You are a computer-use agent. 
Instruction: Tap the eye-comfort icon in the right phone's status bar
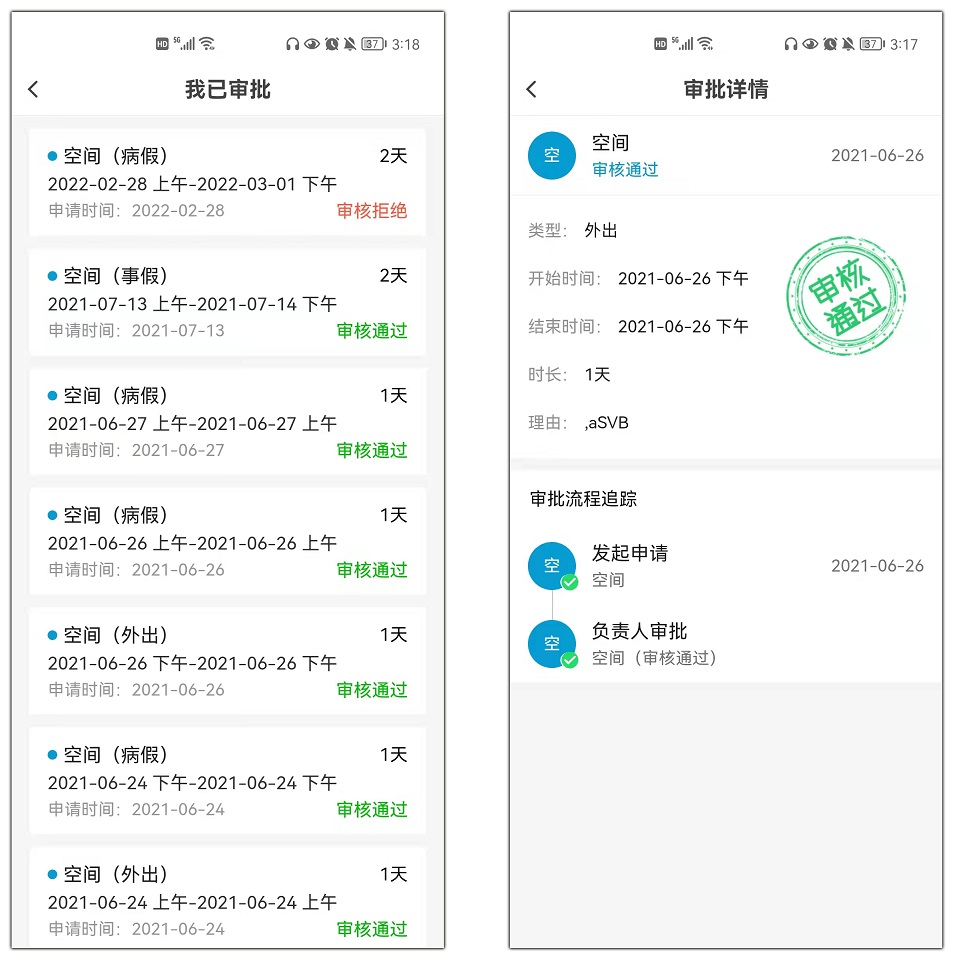tap(810, 44)
